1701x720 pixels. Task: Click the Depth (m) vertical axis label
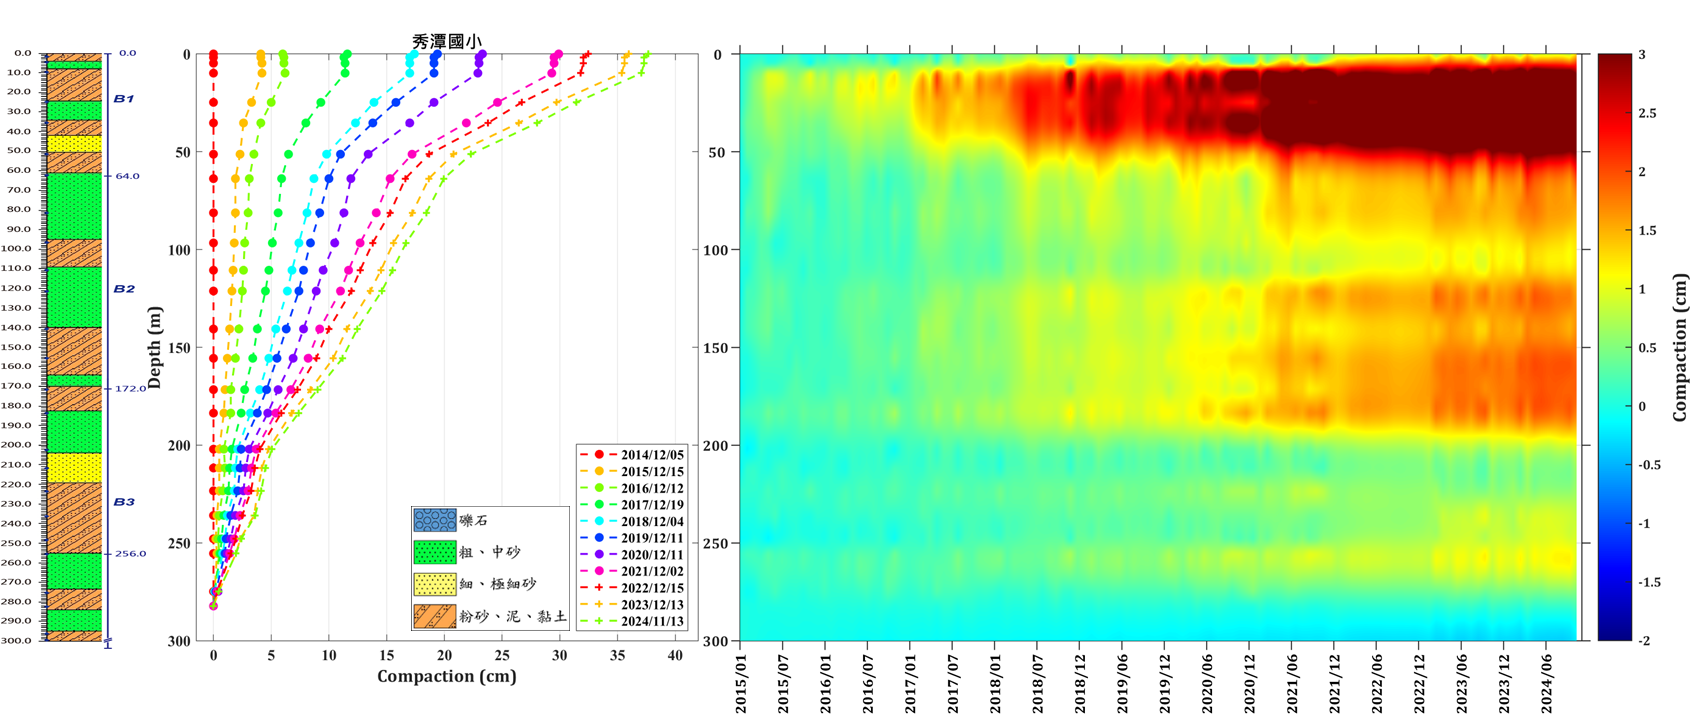pos(156,347)
